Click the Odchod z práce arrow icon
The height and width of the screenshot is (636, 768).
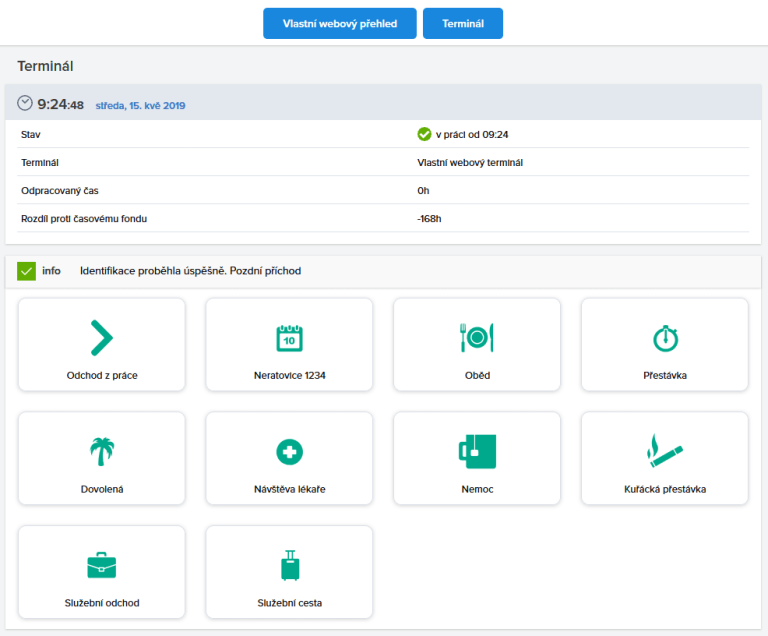coord(101,338)
